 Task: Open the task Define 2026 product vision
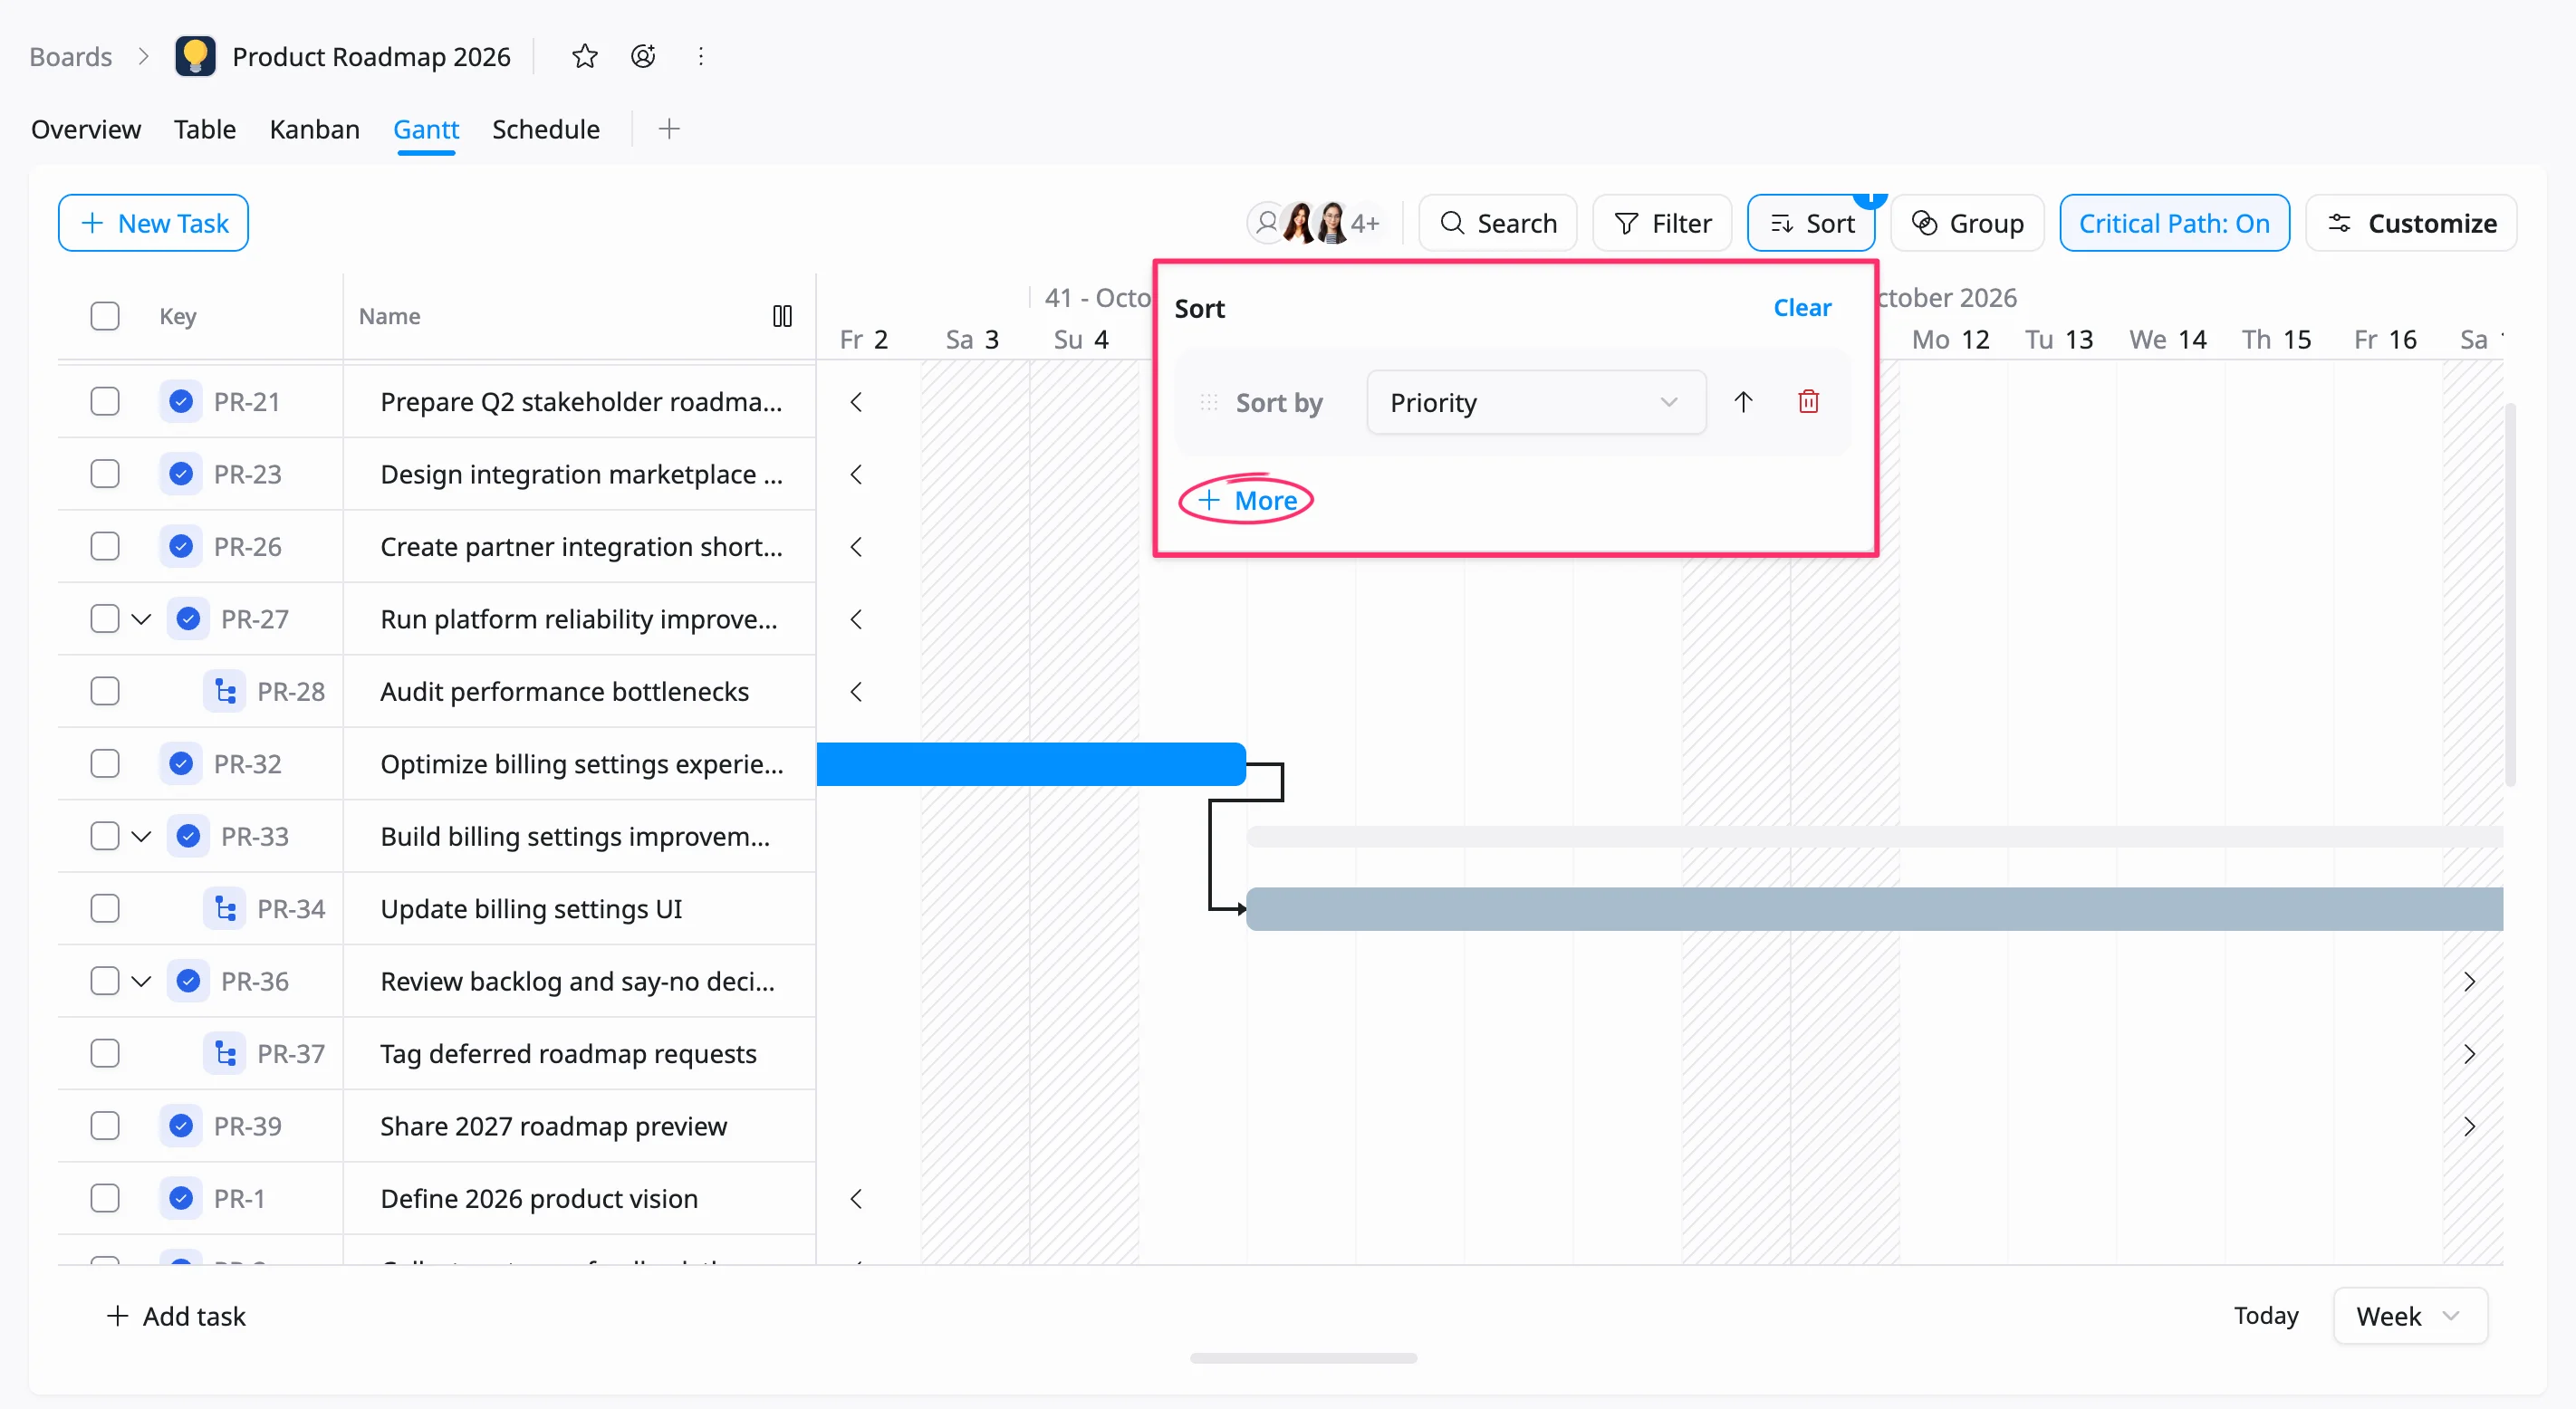[539, 1198]
